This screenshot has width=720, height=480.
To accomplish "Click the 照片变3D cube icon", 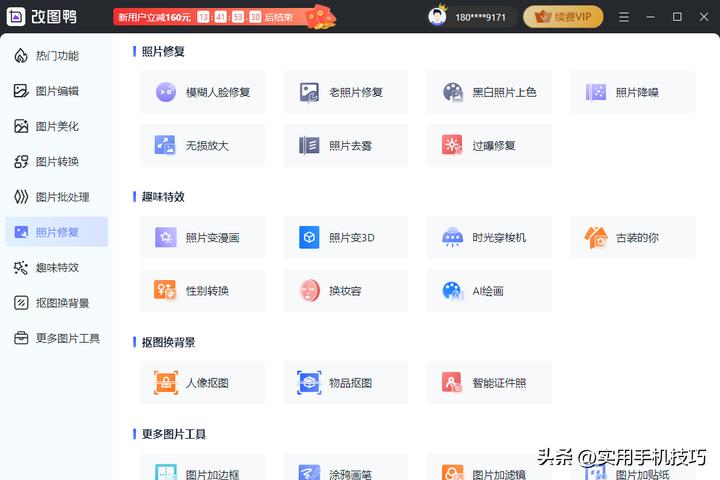I will pos(309,237).
